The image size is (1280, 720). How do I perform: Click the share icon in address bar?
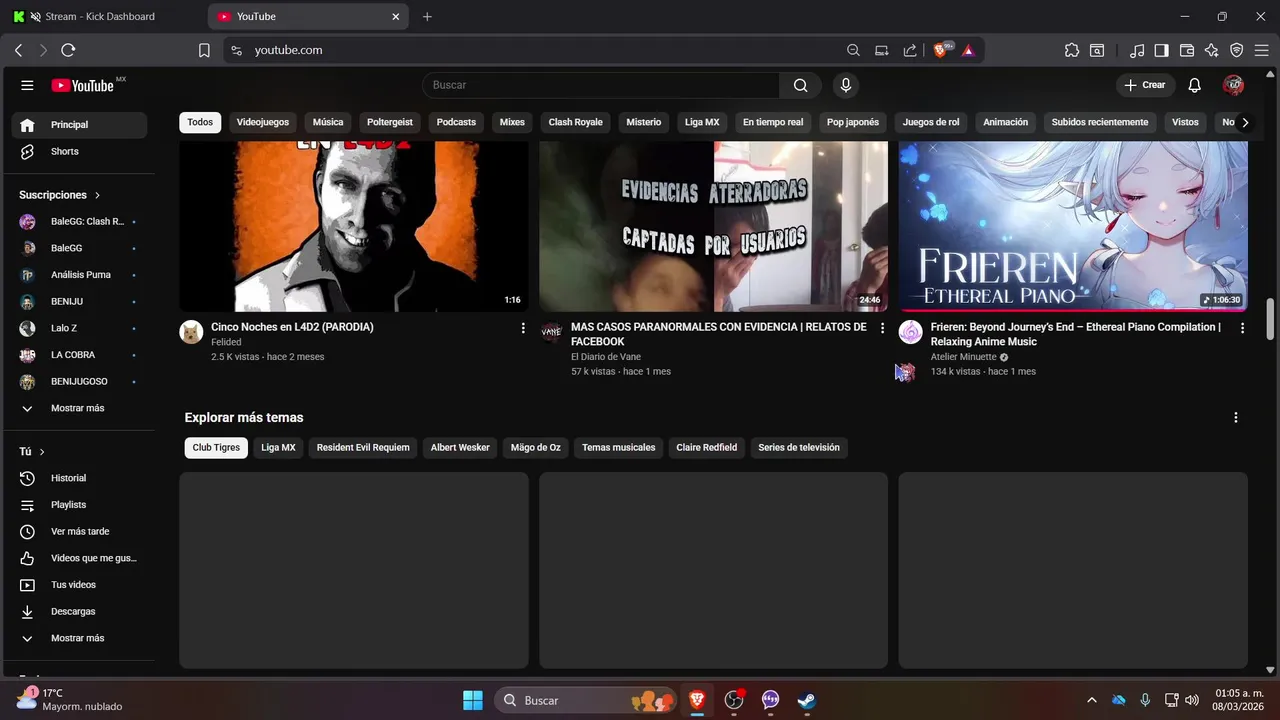click(910, 50)
